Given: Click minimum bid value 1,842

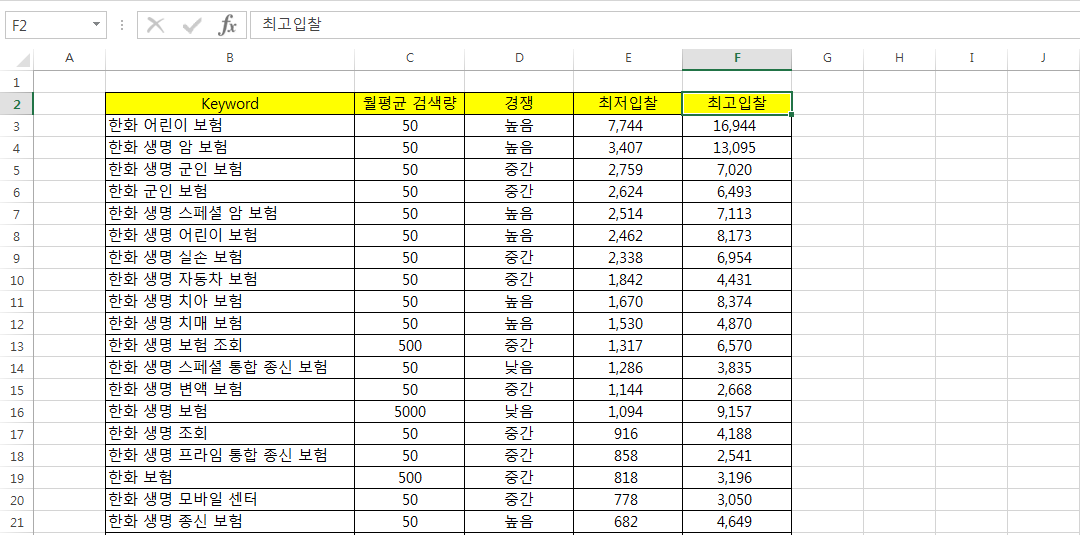Looking at the screenshot, I should coord(628,280).
